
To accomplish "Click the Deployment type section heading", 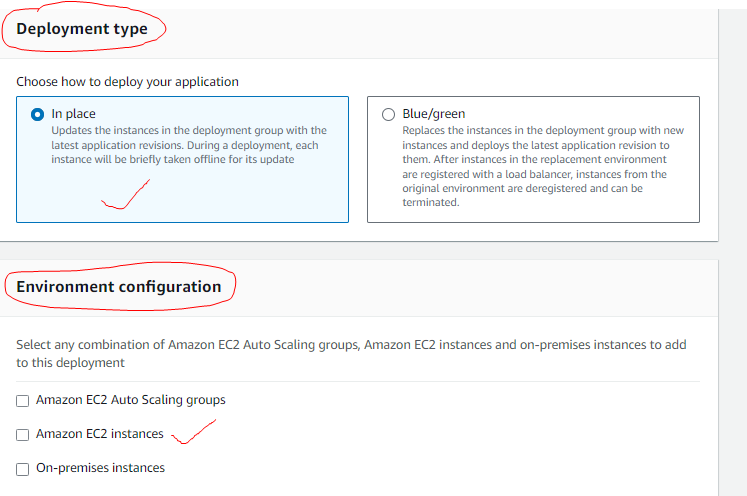I will pos(82,29).
